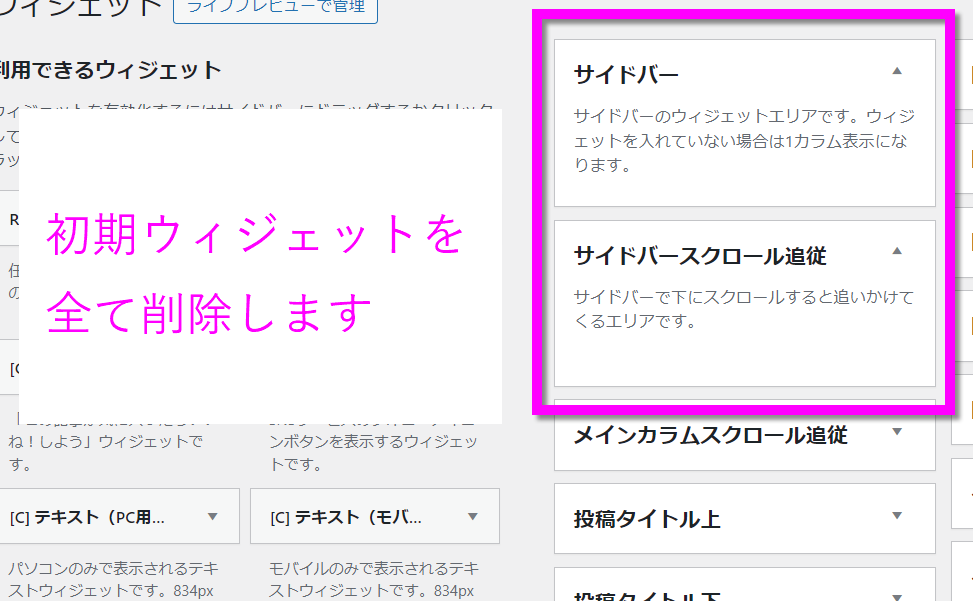973x601 pixels.
Task: Expand the 投稿タイトル上 widget area arrow
Action: 897,516
